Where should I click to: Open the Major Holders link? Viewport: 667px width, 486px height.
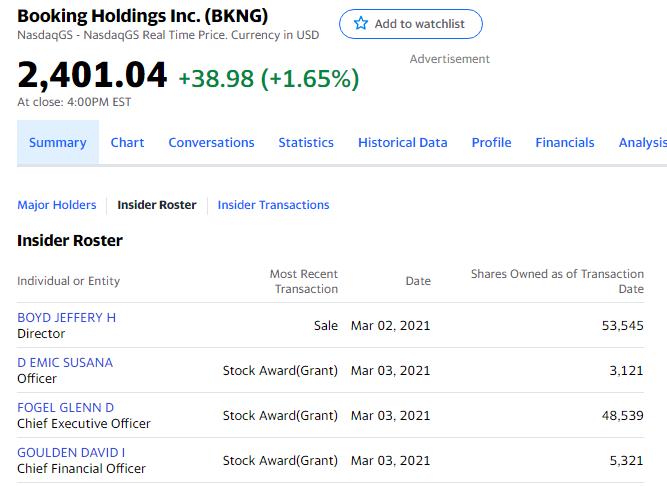coord(57,205)
